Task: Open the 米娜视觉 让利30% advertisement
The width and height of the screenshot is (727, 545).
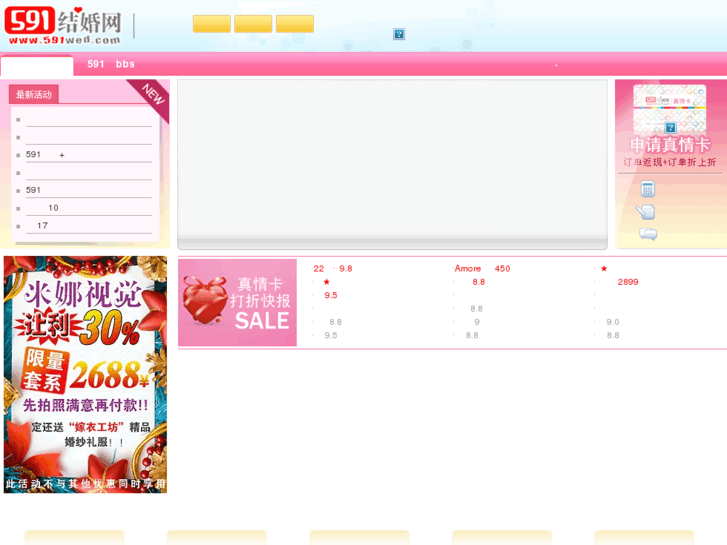Action: (85, 374)
